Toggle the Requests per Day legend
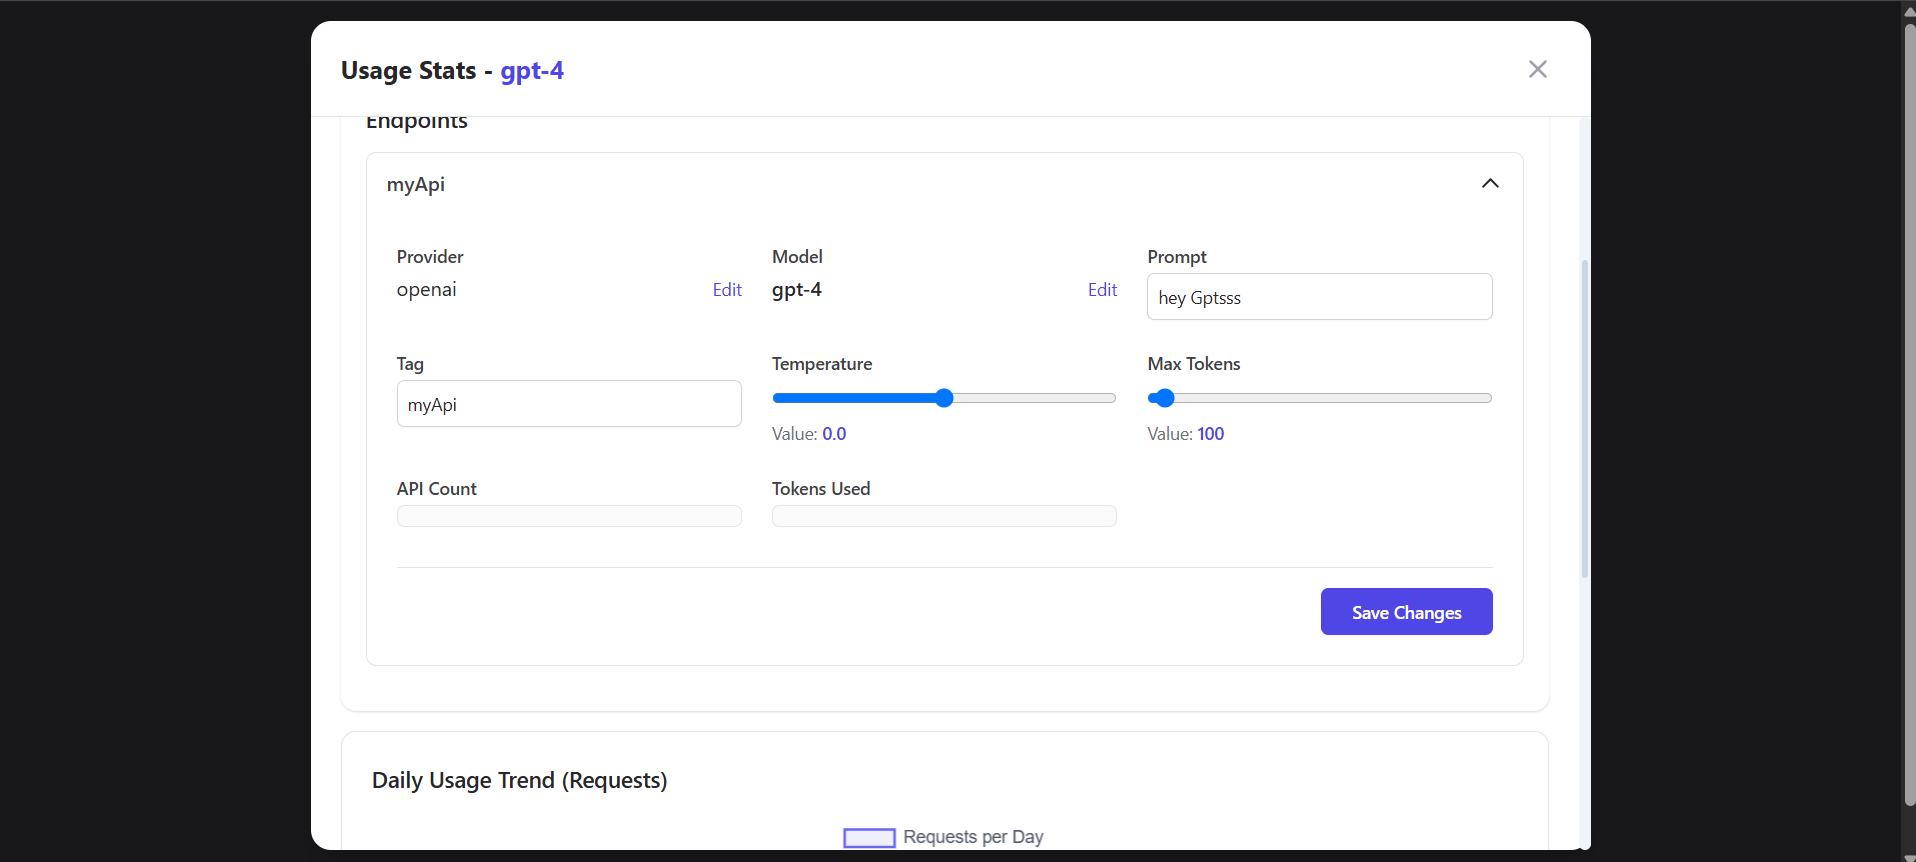 pos(943,837)
